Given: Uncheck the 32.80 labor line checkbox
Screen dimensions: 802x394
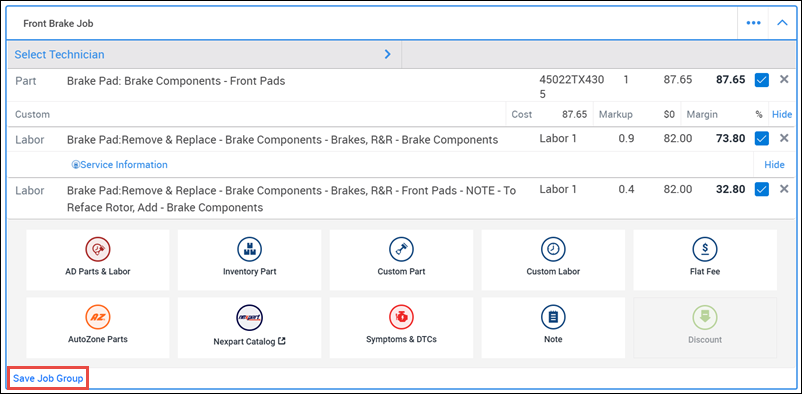Looking at the screenshot, I should 762,189.
